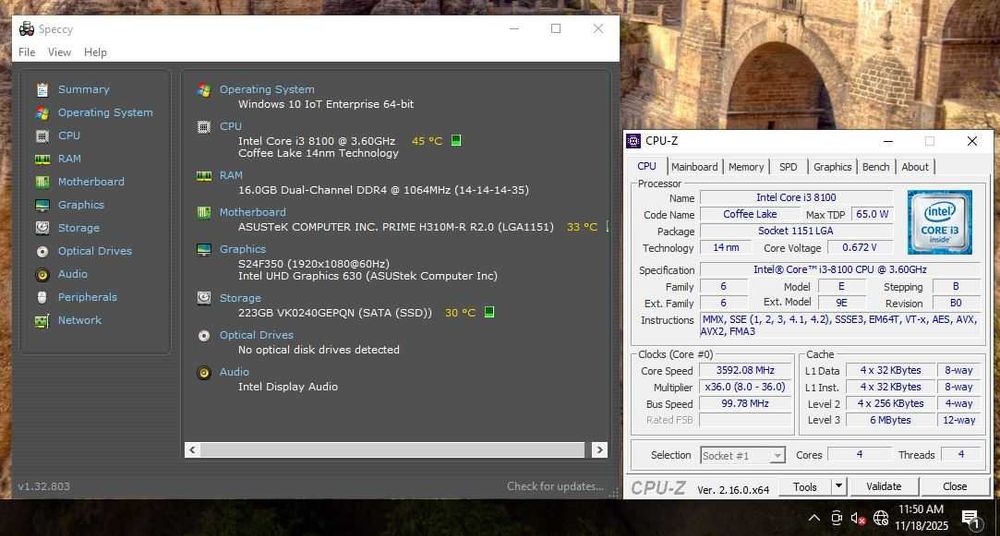Image resolution: width=1000 pixels, height=536 pixels.
Task: Open the Storage heading link in summary
Action: [x=240, y=298]
